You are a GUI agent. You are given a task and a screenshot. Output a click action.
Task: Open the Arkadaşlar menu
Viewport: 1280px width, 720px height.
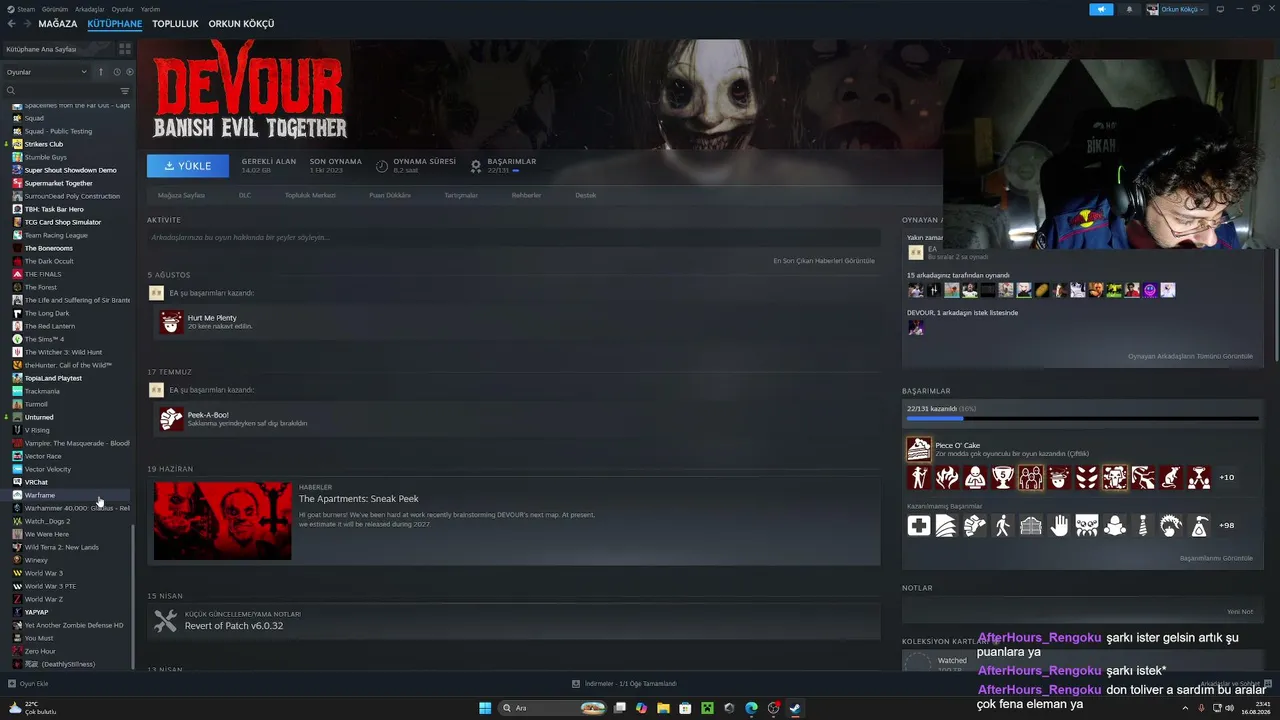pyautogui.click(x=90, y=9)
